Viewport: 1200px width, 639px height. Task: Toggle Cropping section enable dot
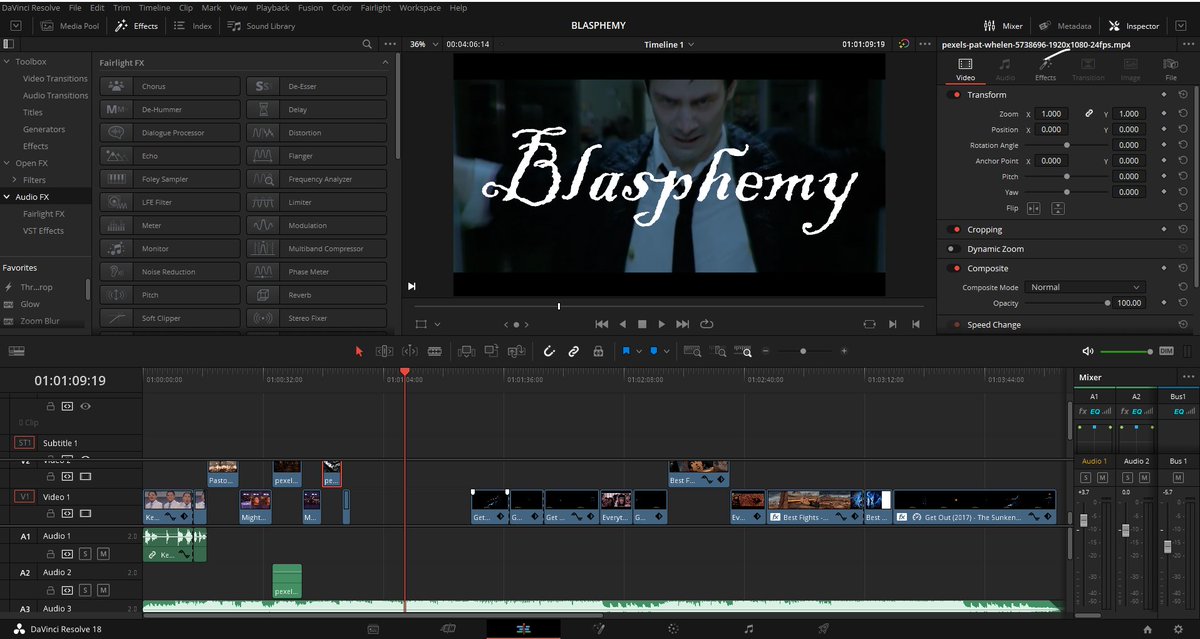point(955,230)
